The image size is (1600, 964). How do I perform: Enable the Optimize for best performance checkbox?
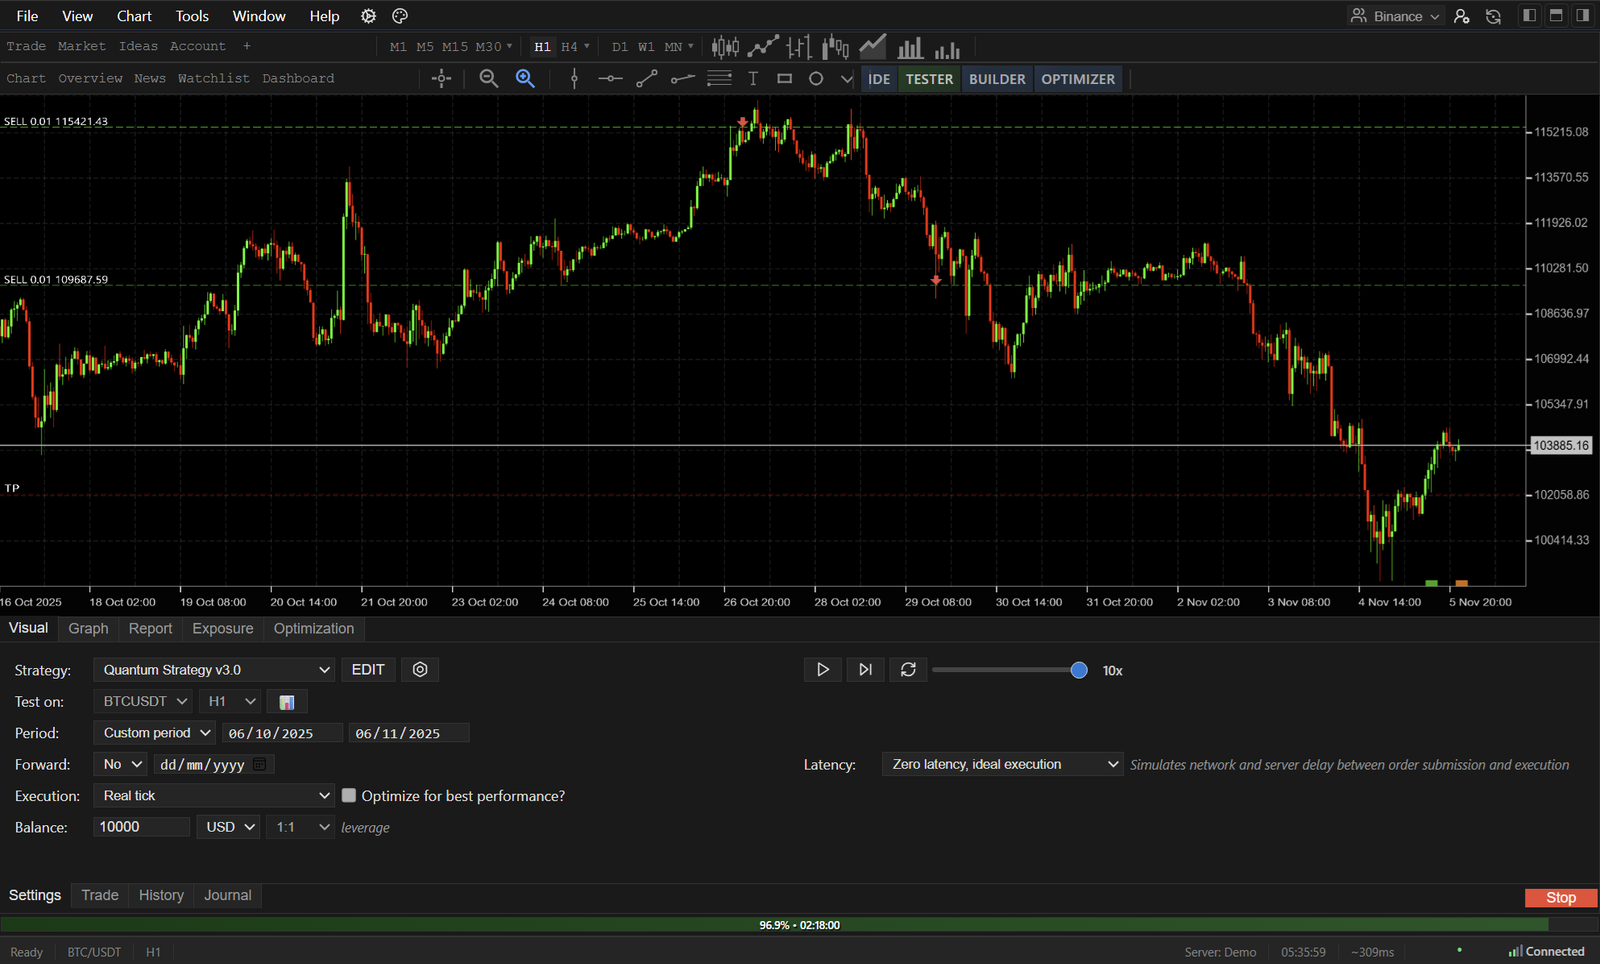(x=349, y=795)
